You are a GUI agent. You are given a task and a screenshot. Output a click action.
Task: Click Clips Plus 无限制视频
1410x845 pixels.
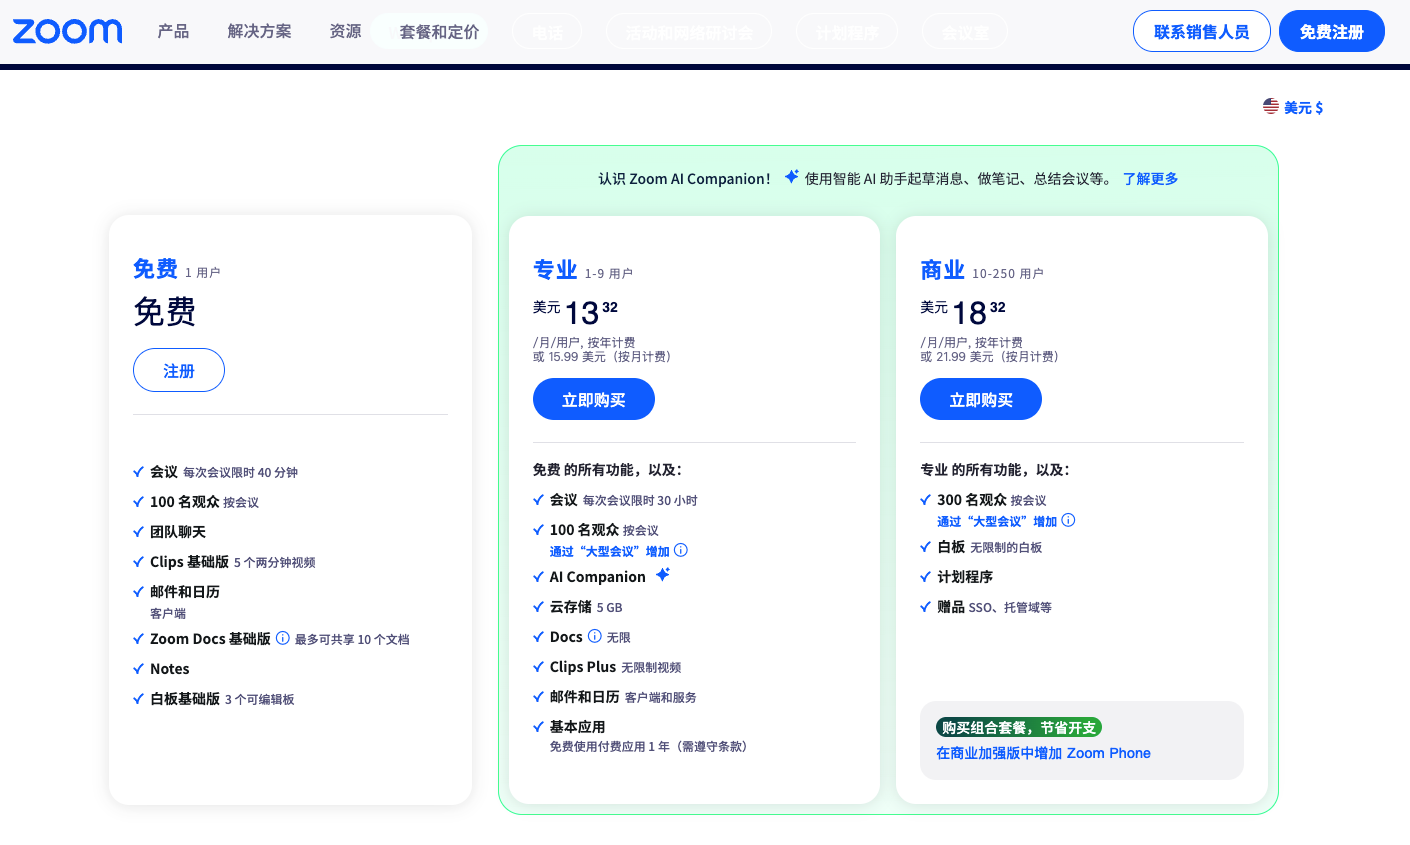point(616,667)
